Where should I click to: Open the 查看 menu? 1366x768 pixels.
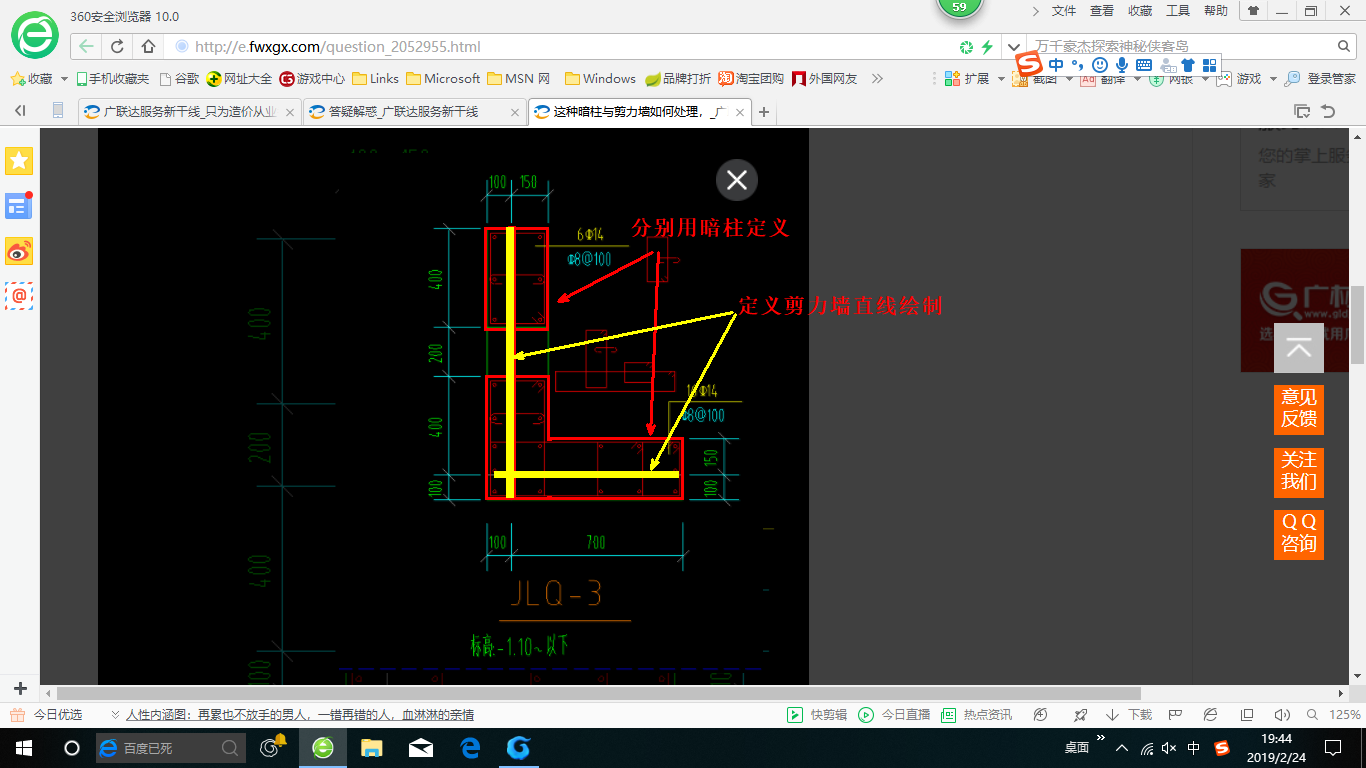[x=1102, y=11]
